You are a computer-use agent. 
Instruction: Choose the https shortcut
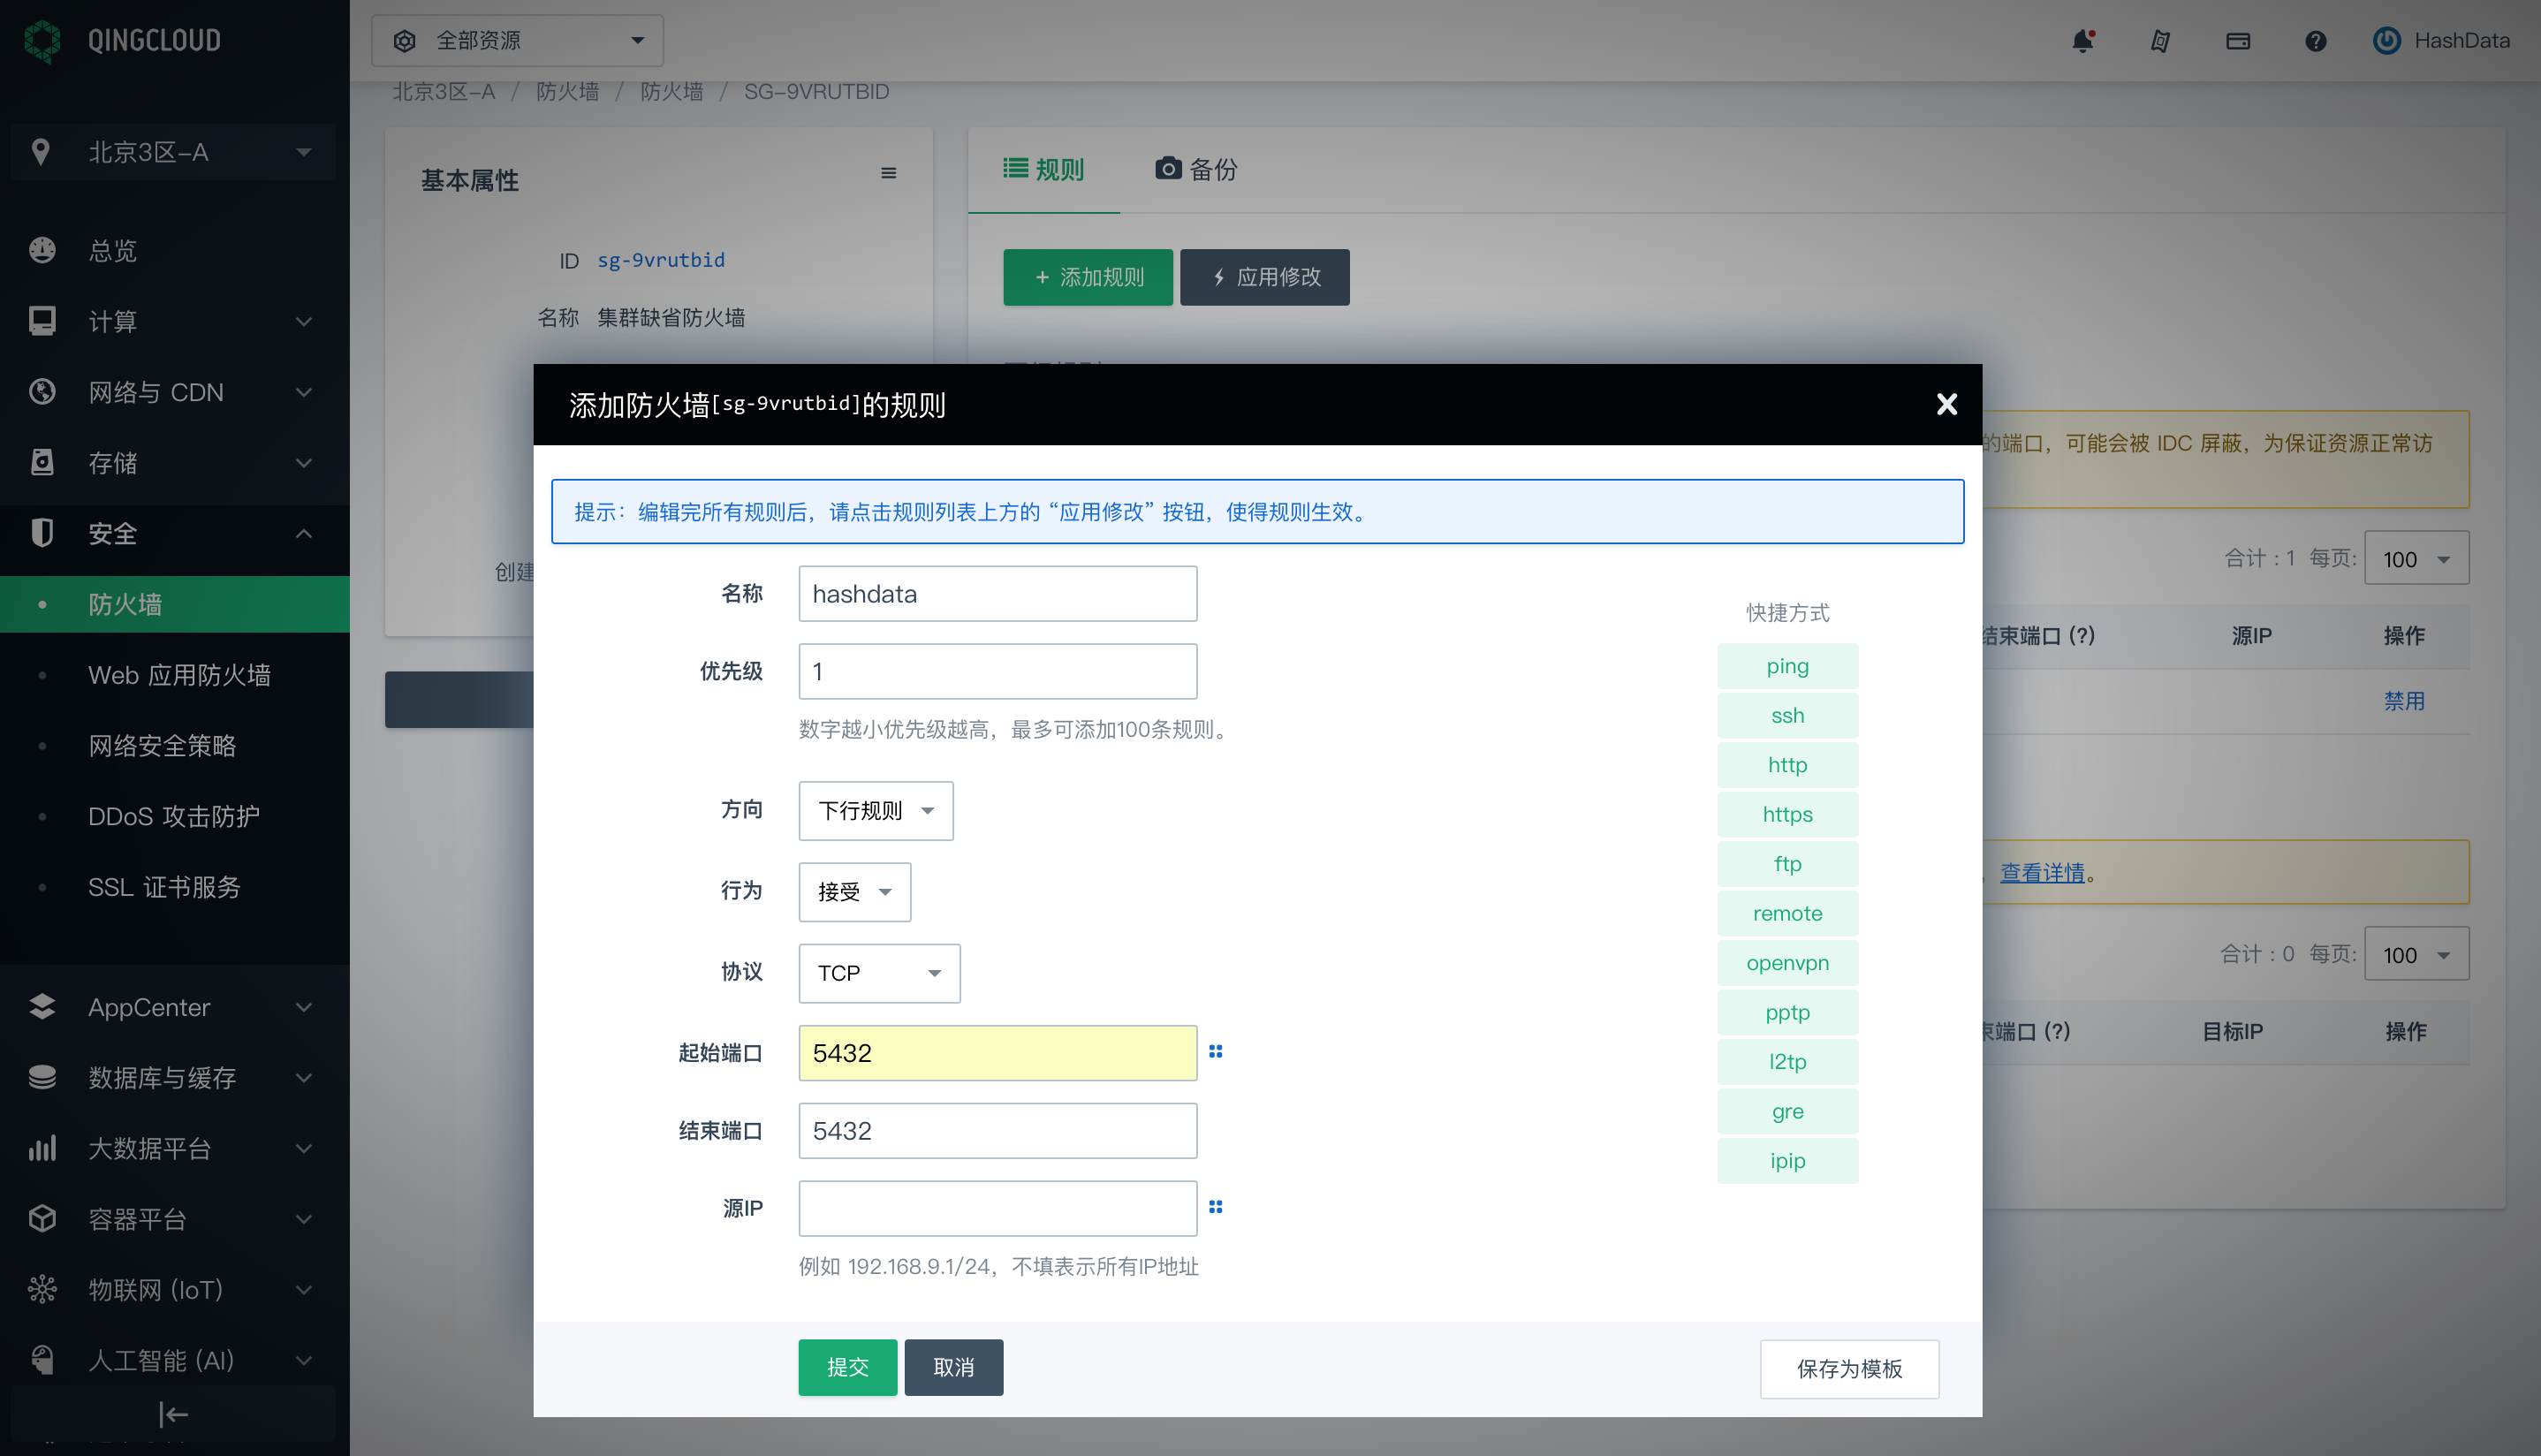[1787, 814]
